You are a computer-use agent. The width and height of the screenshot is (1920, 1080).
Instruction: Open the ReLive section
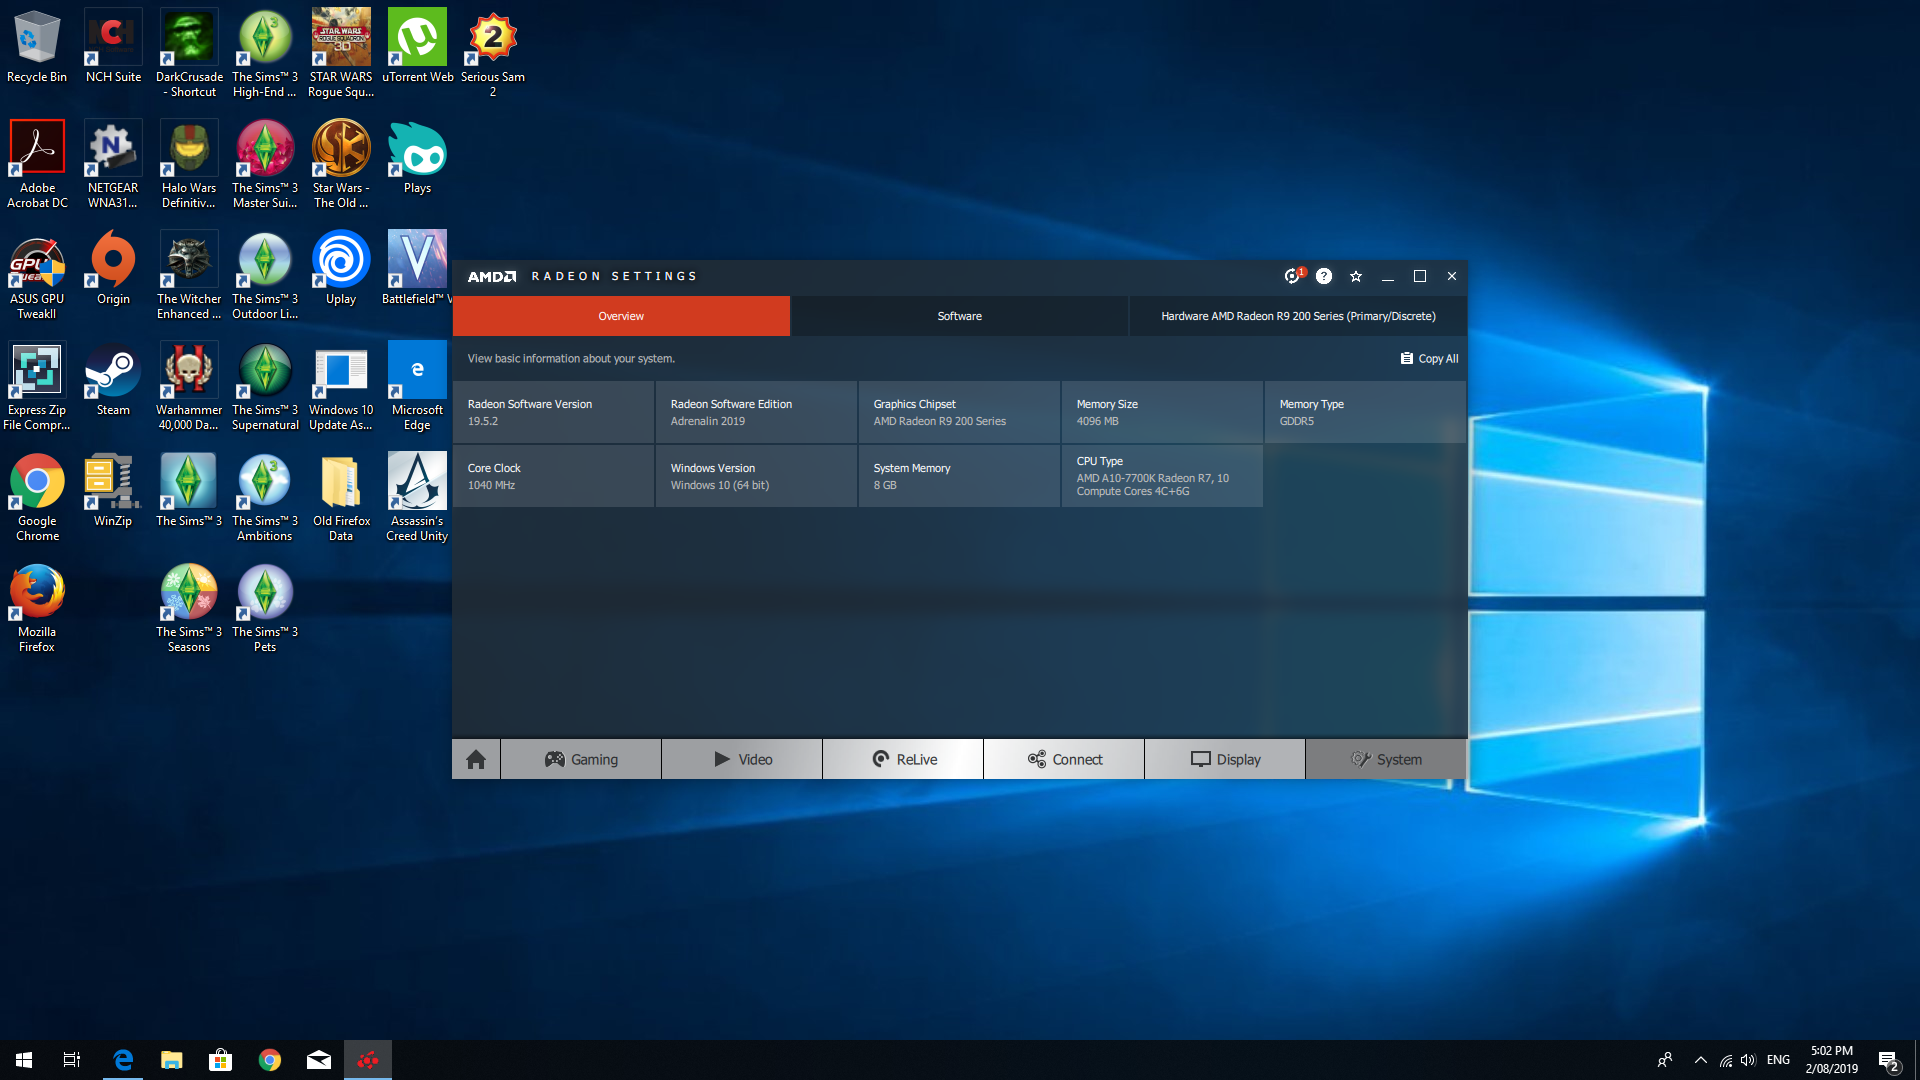point(903,760)
